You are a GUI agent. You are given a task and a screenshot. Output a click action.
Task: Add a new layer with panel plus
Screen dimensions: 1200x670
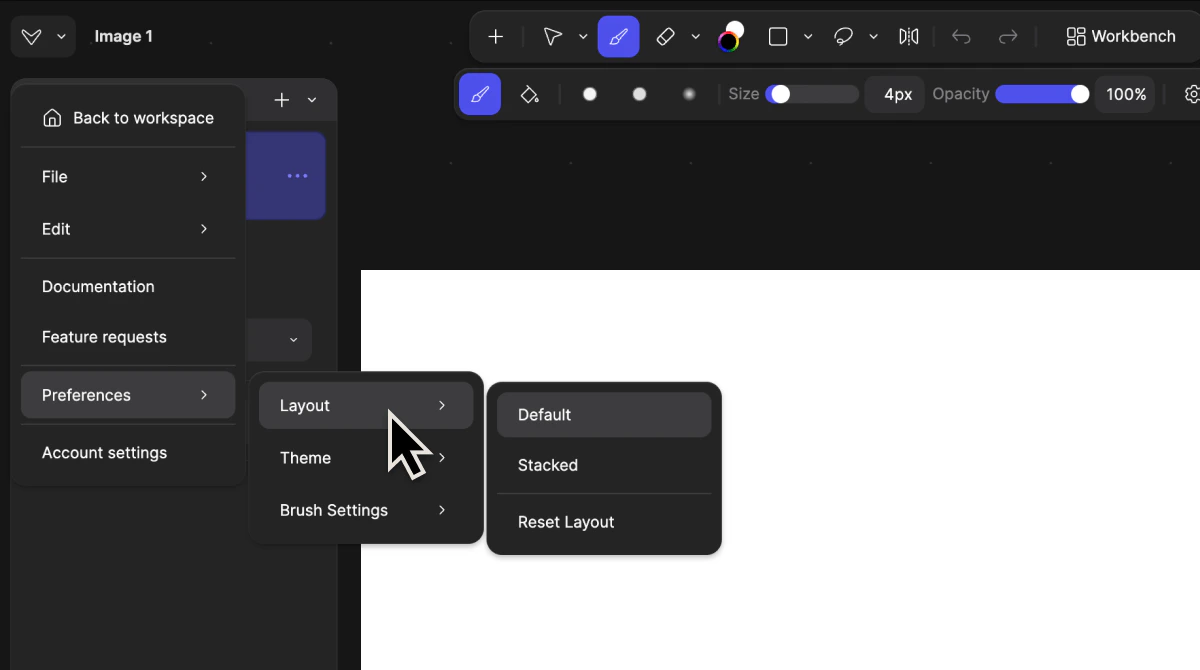(x=282, y=100)
